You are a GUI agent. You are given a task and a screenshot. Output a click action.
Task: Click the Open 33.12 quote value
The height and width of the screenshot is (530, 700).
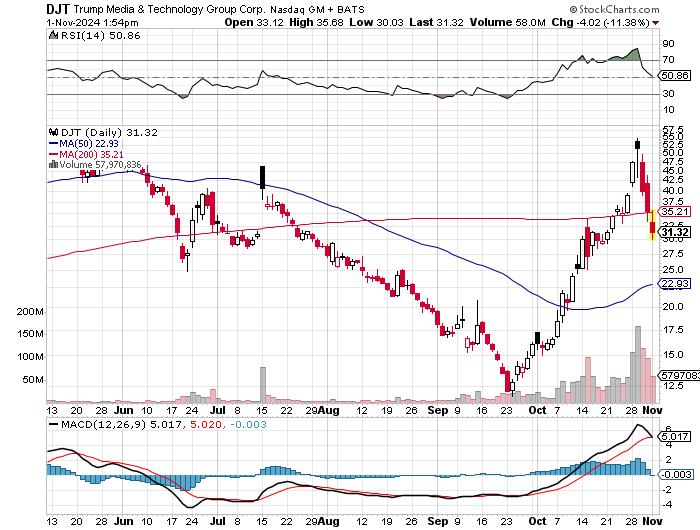pyautogui.click(x=254, y=22)
